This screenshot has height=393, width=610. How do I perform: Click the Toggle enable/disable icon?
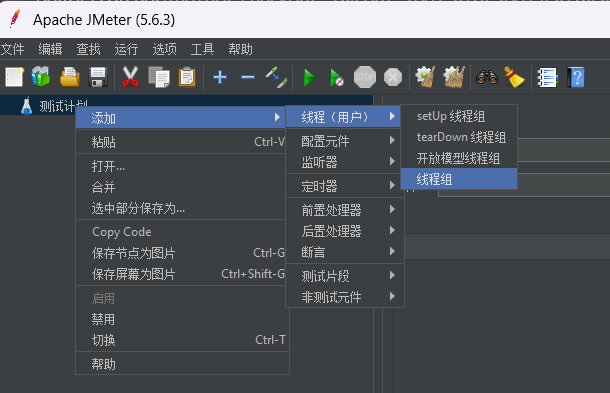pos(276,77)
